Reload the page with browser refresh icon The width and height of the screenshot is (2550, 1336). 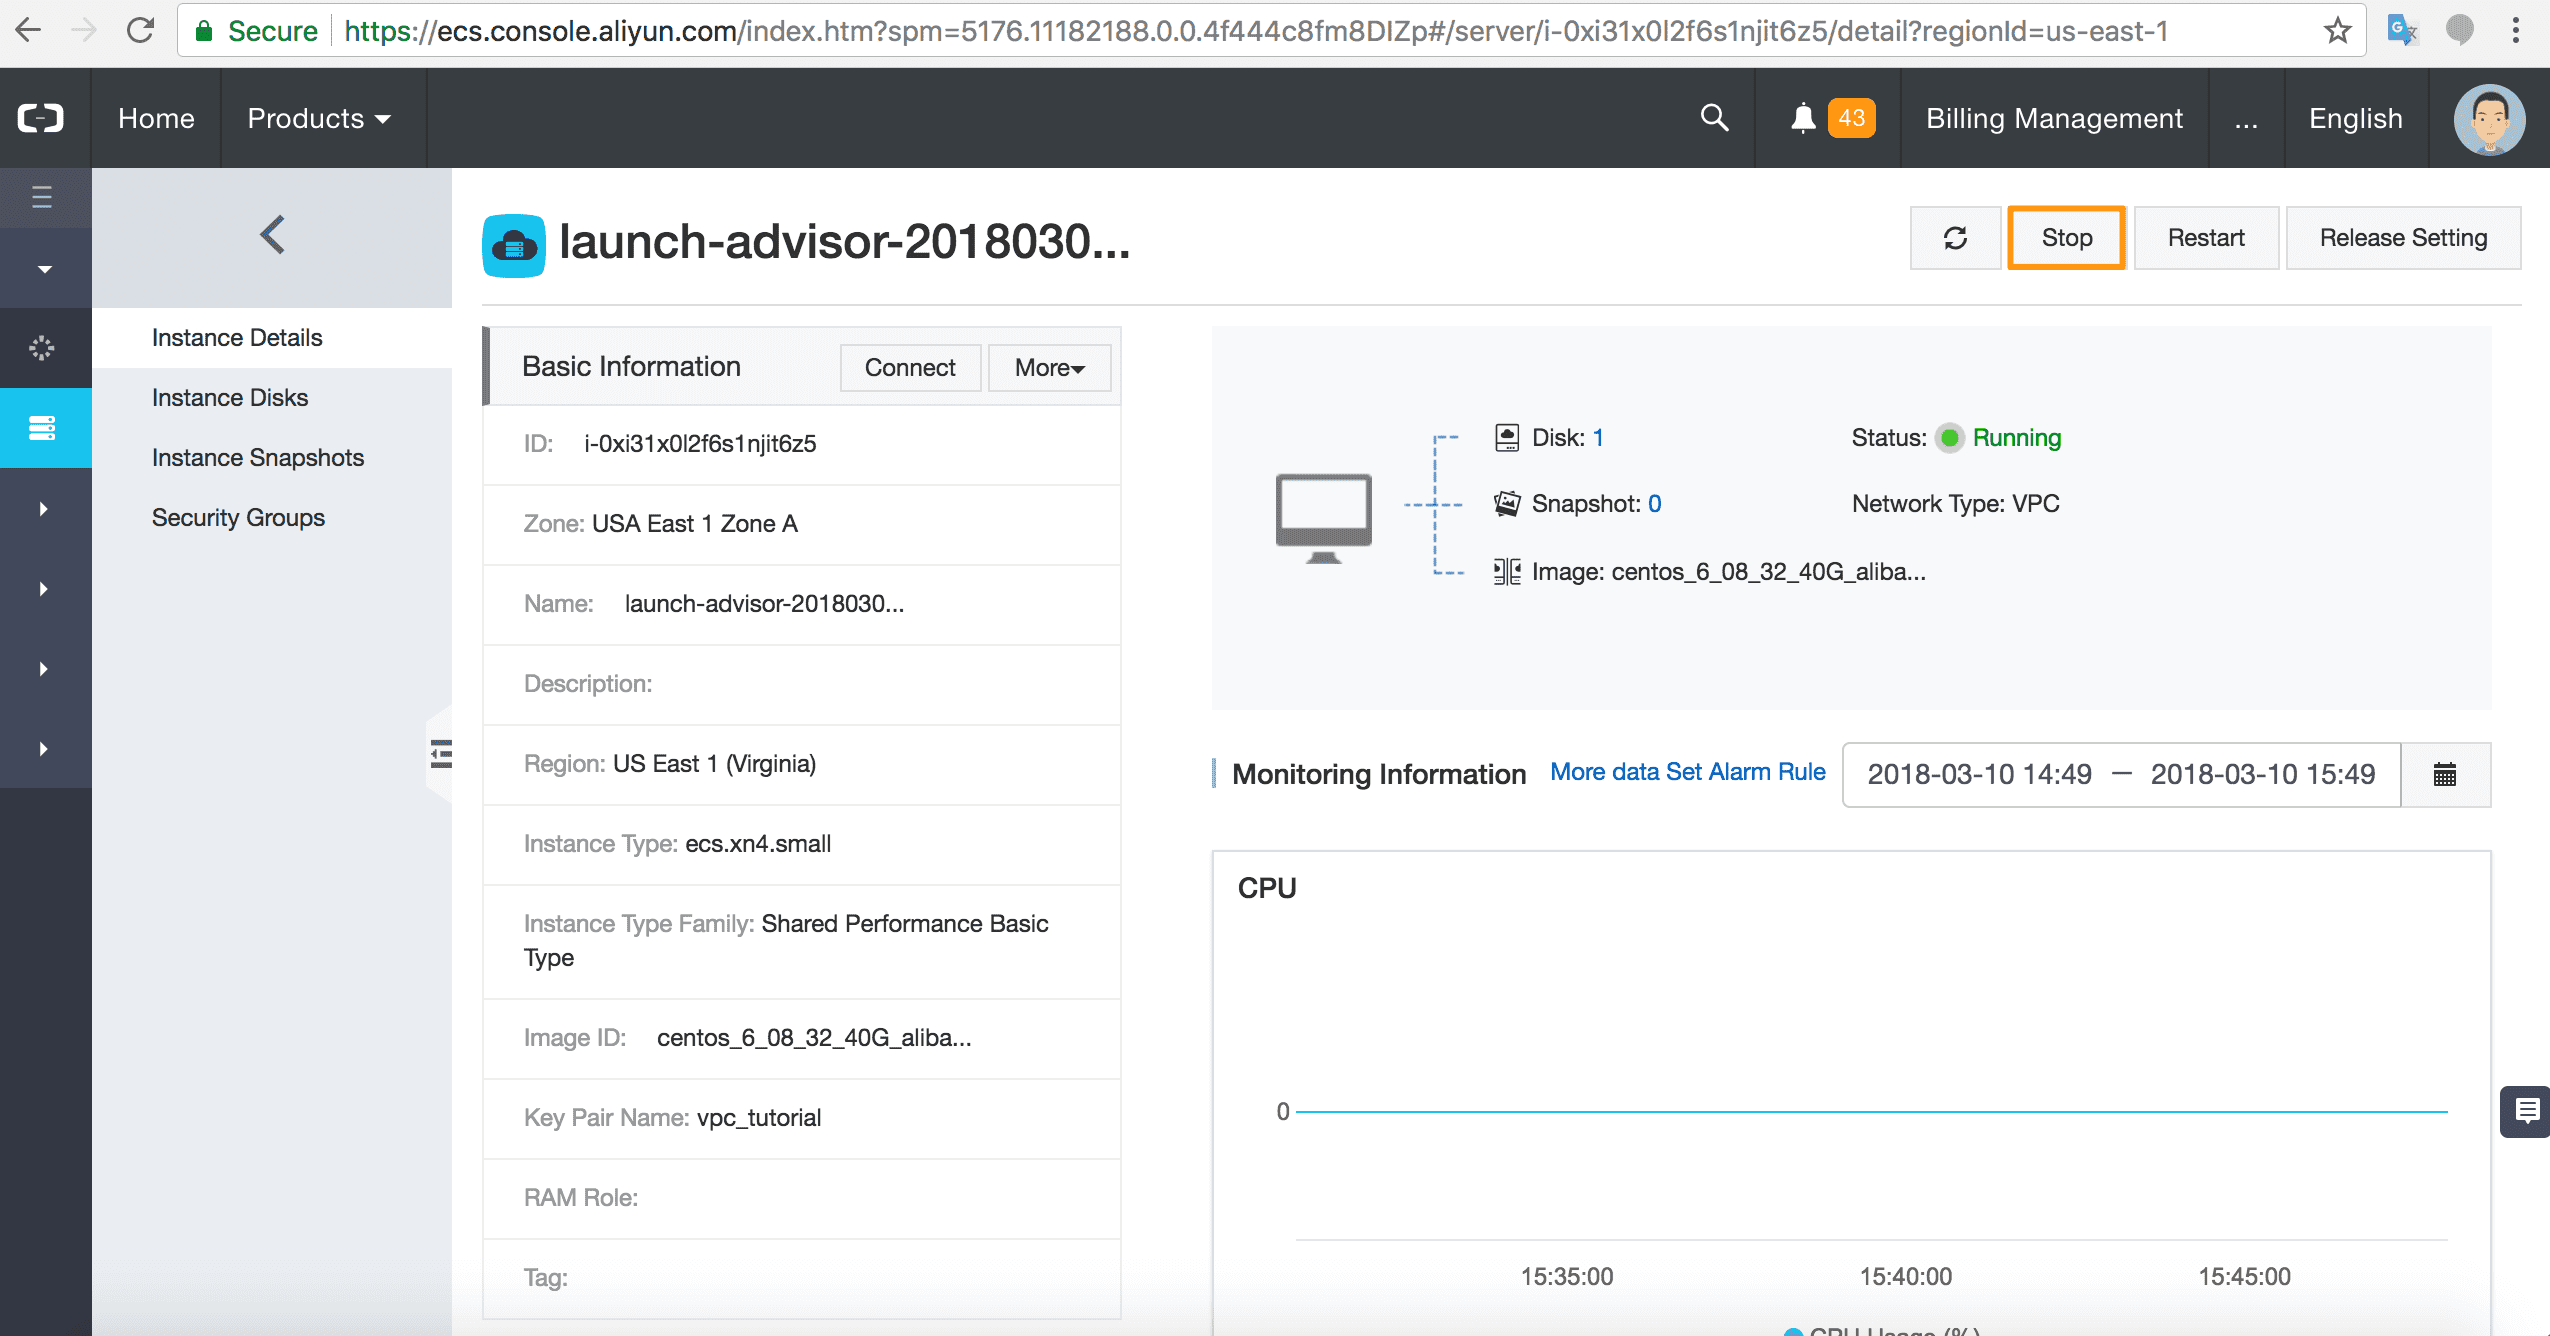tap(141, 31)
